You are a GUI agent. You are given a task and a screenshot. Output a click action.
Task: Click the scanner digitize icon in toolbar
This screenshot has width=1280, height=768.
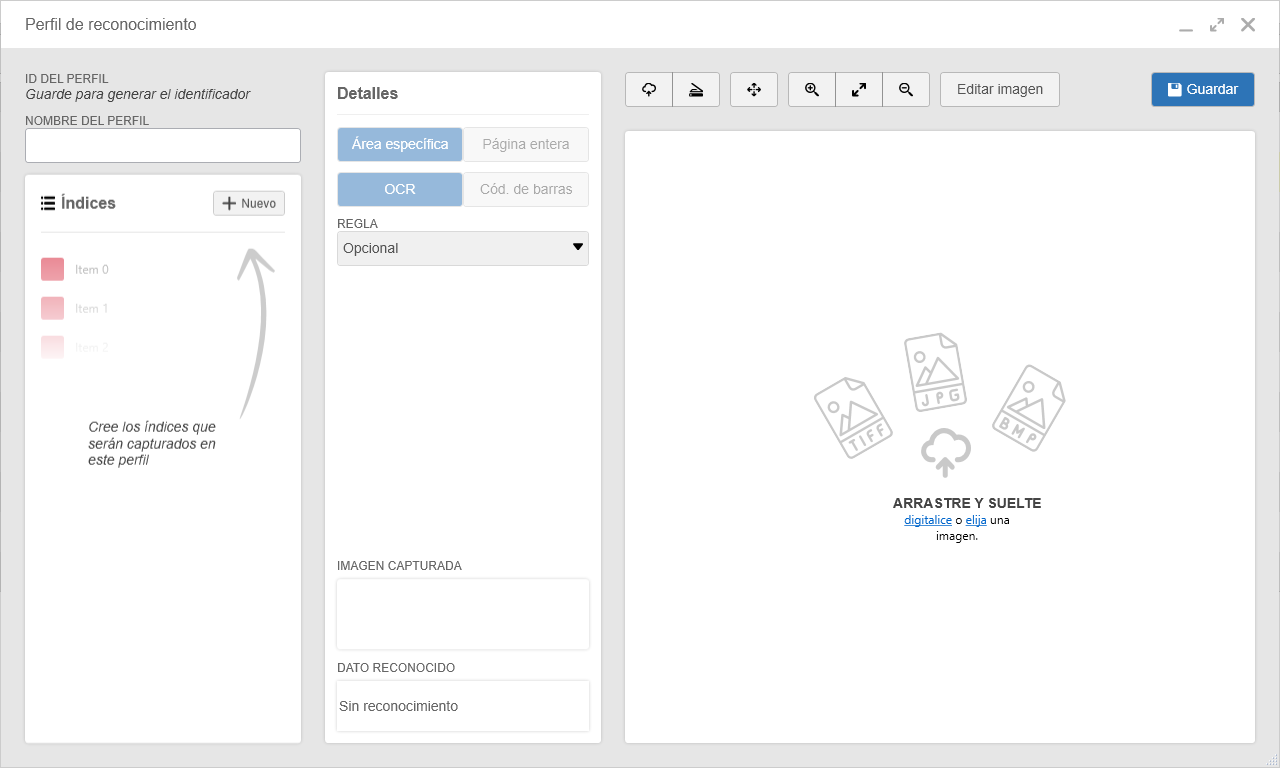tap(696, 89)
